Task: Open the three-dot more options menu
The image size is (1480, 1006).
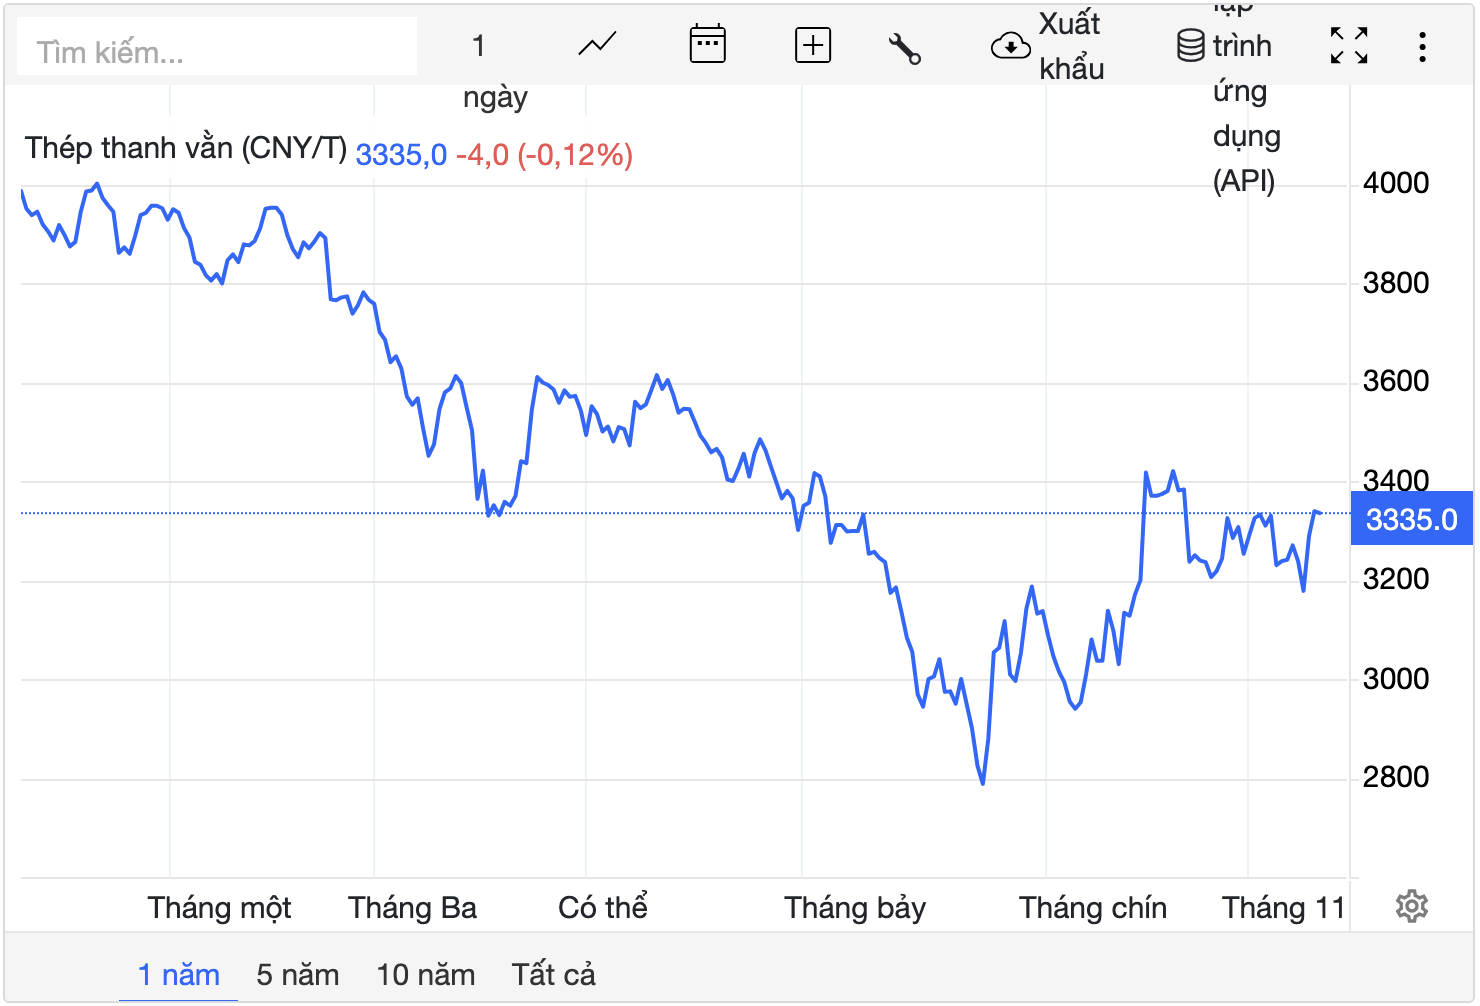Action: pos(1422,47)
